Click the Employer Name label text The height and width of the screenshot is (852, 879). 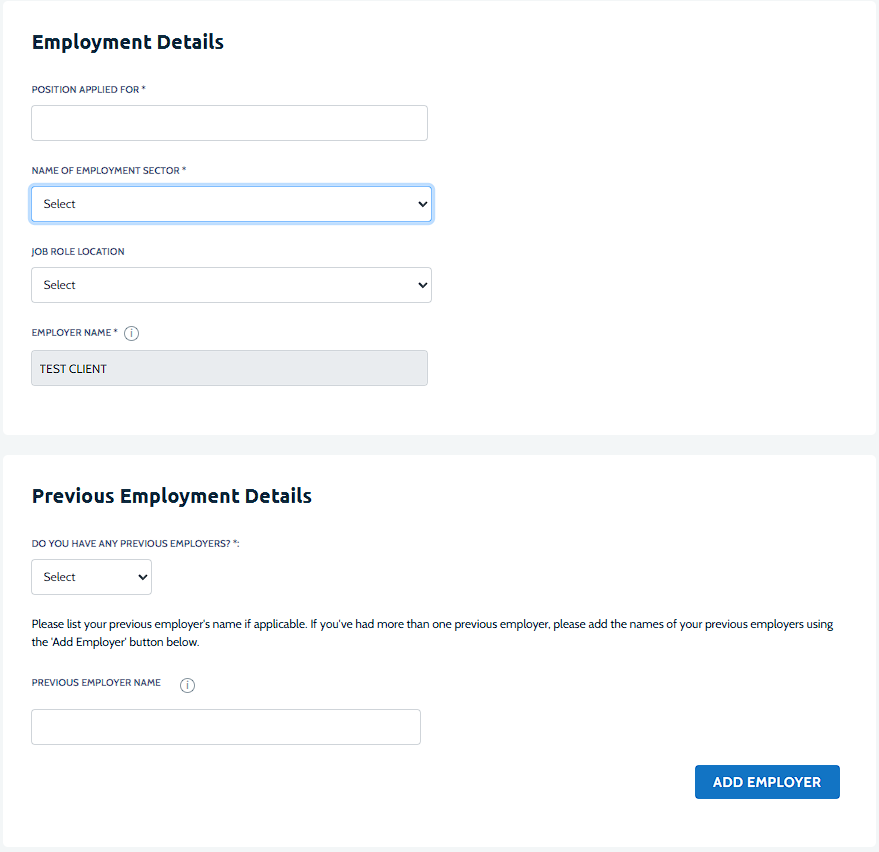(x=72, y=332)
